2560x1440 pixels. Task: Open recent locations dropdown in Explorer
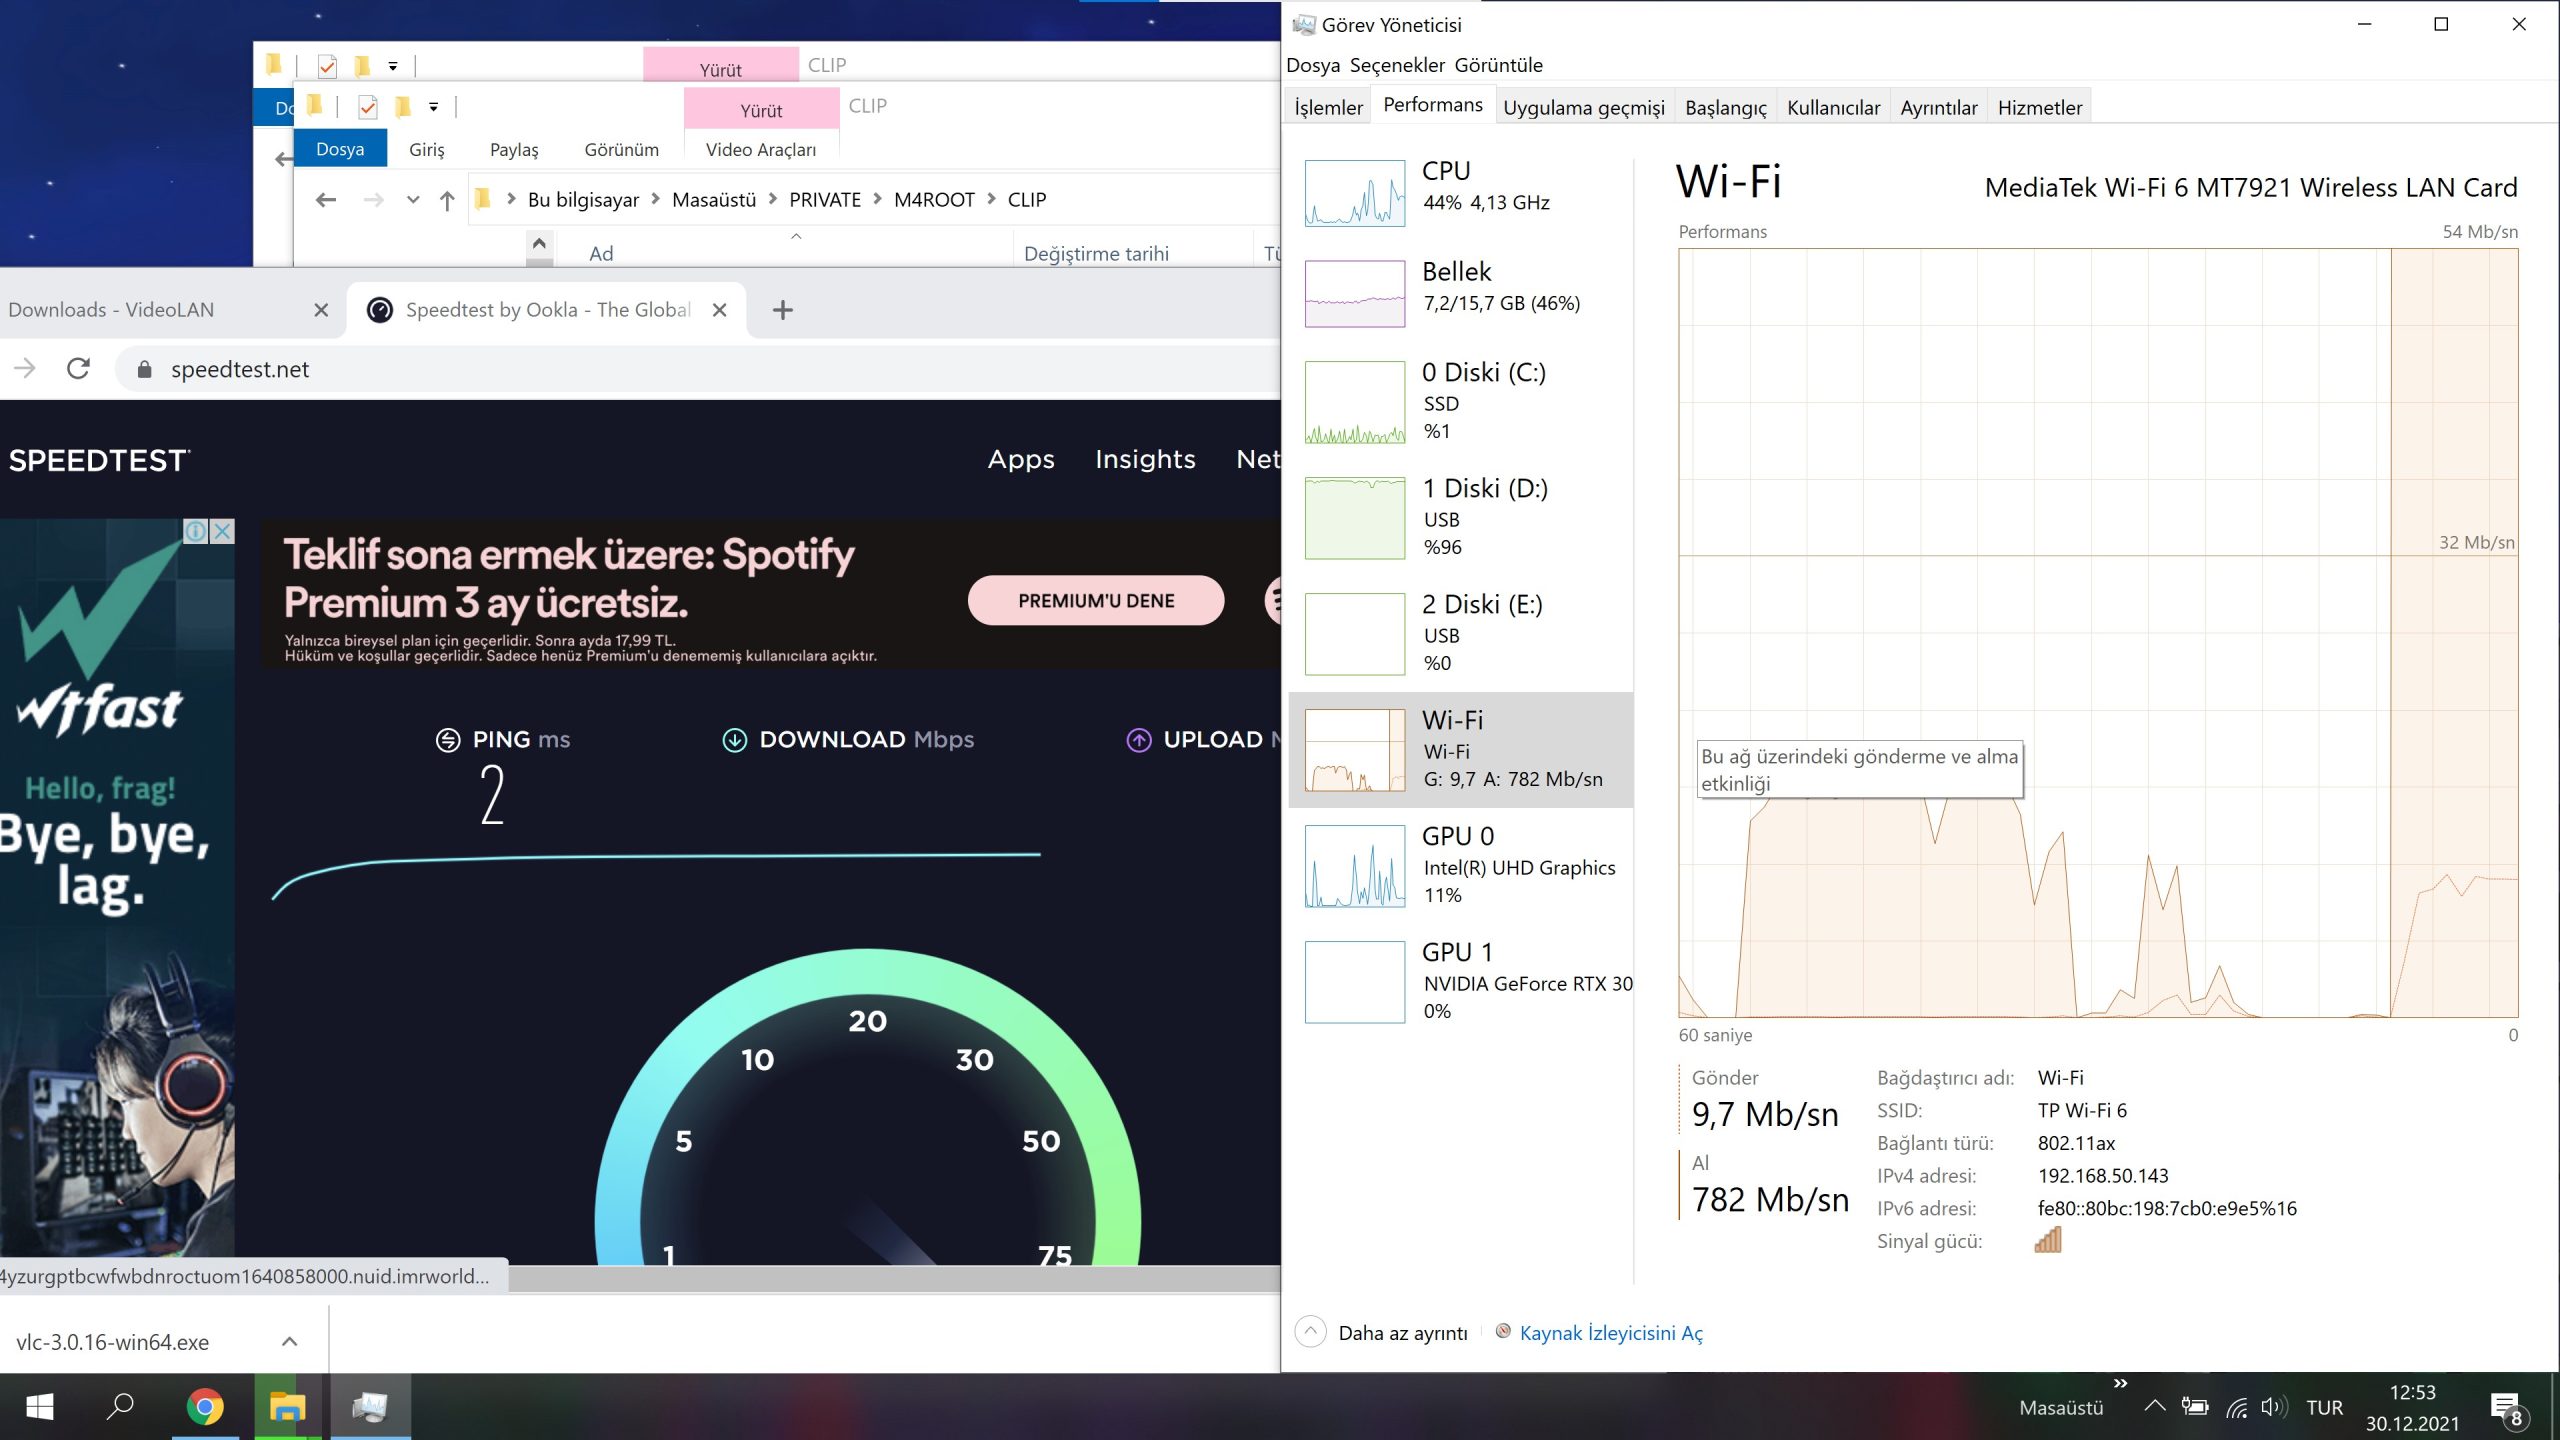click(x=413, y=200)
